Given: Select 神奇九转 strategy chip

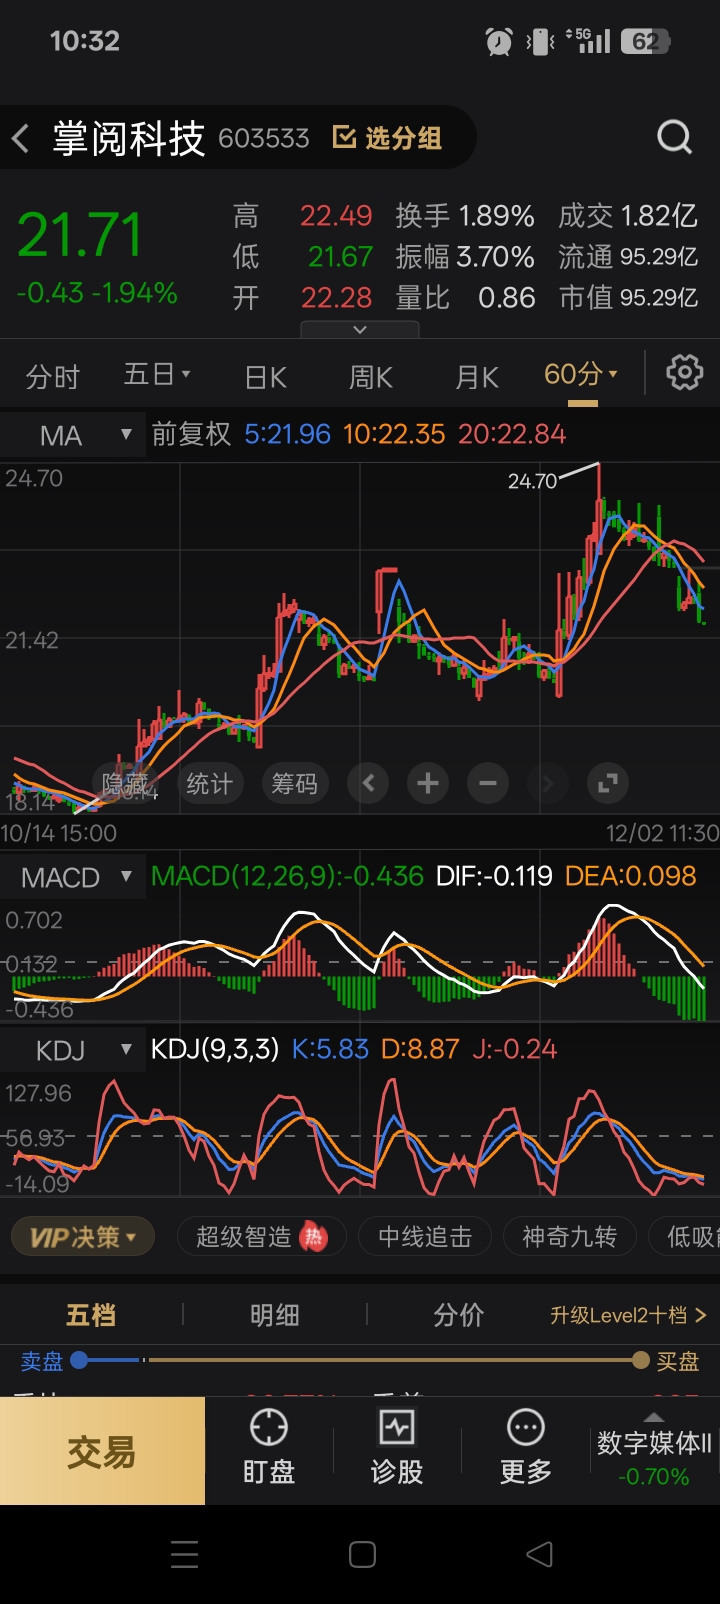Looking at the screenshot, I should (569, 1237).
